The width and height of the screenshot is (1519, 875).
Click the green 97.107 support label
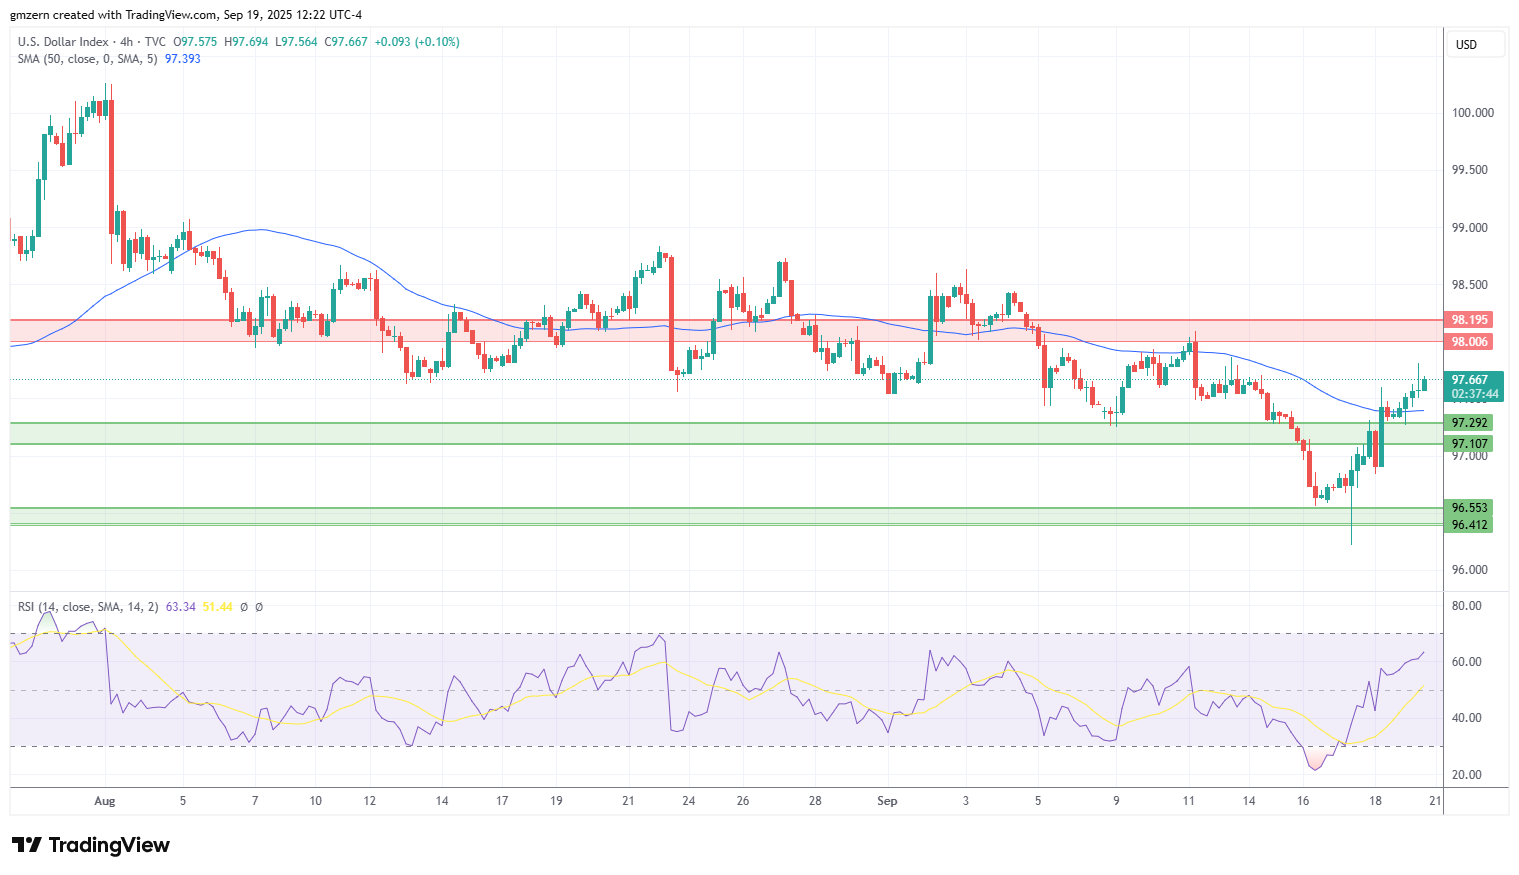[1470, 444]
